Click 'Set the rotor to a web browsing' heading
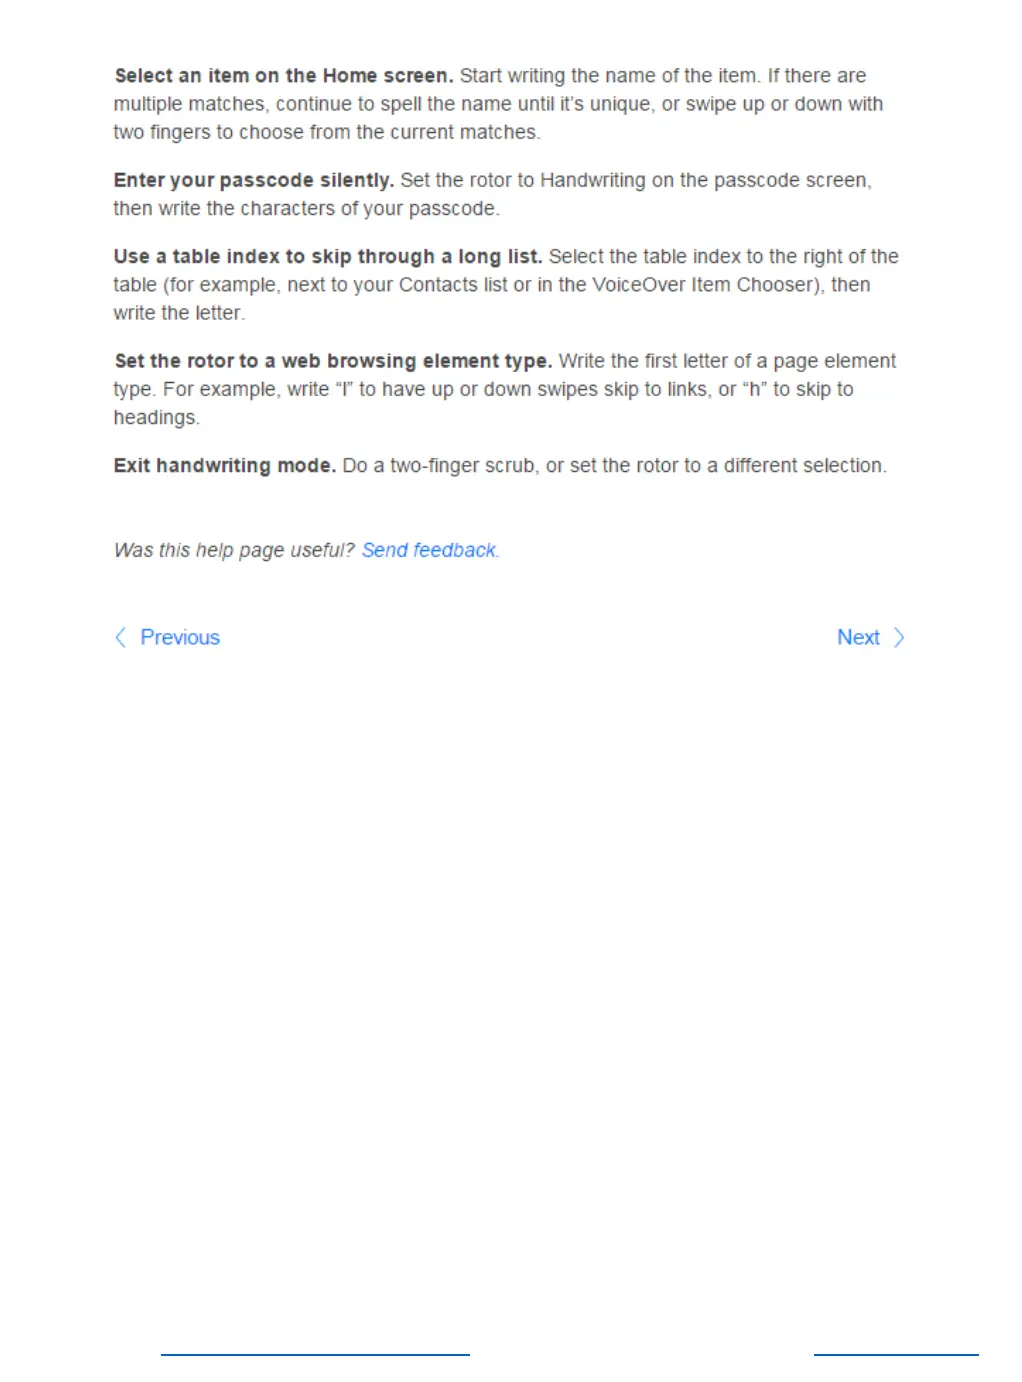1022x1382 pixels. [x=333, y=361]
